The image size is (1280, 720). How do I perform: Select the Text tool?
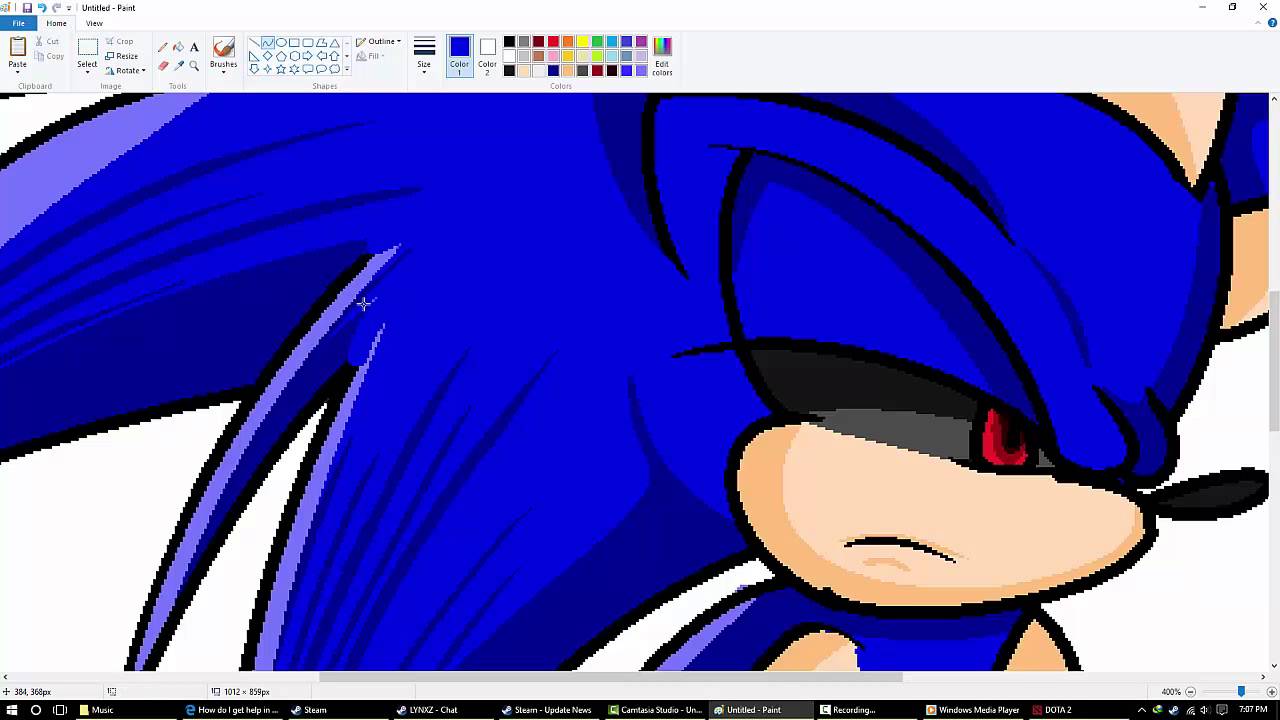click(194, 47)
